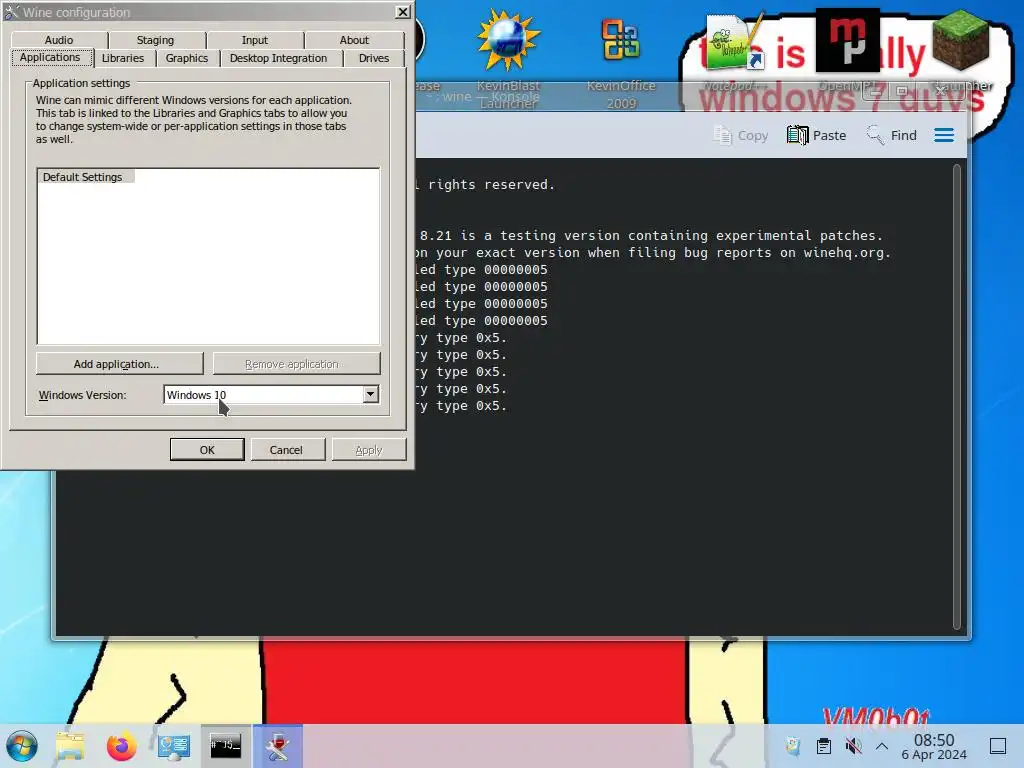
Task: Open the system settings taskbar icon
Action: (174, 746)
